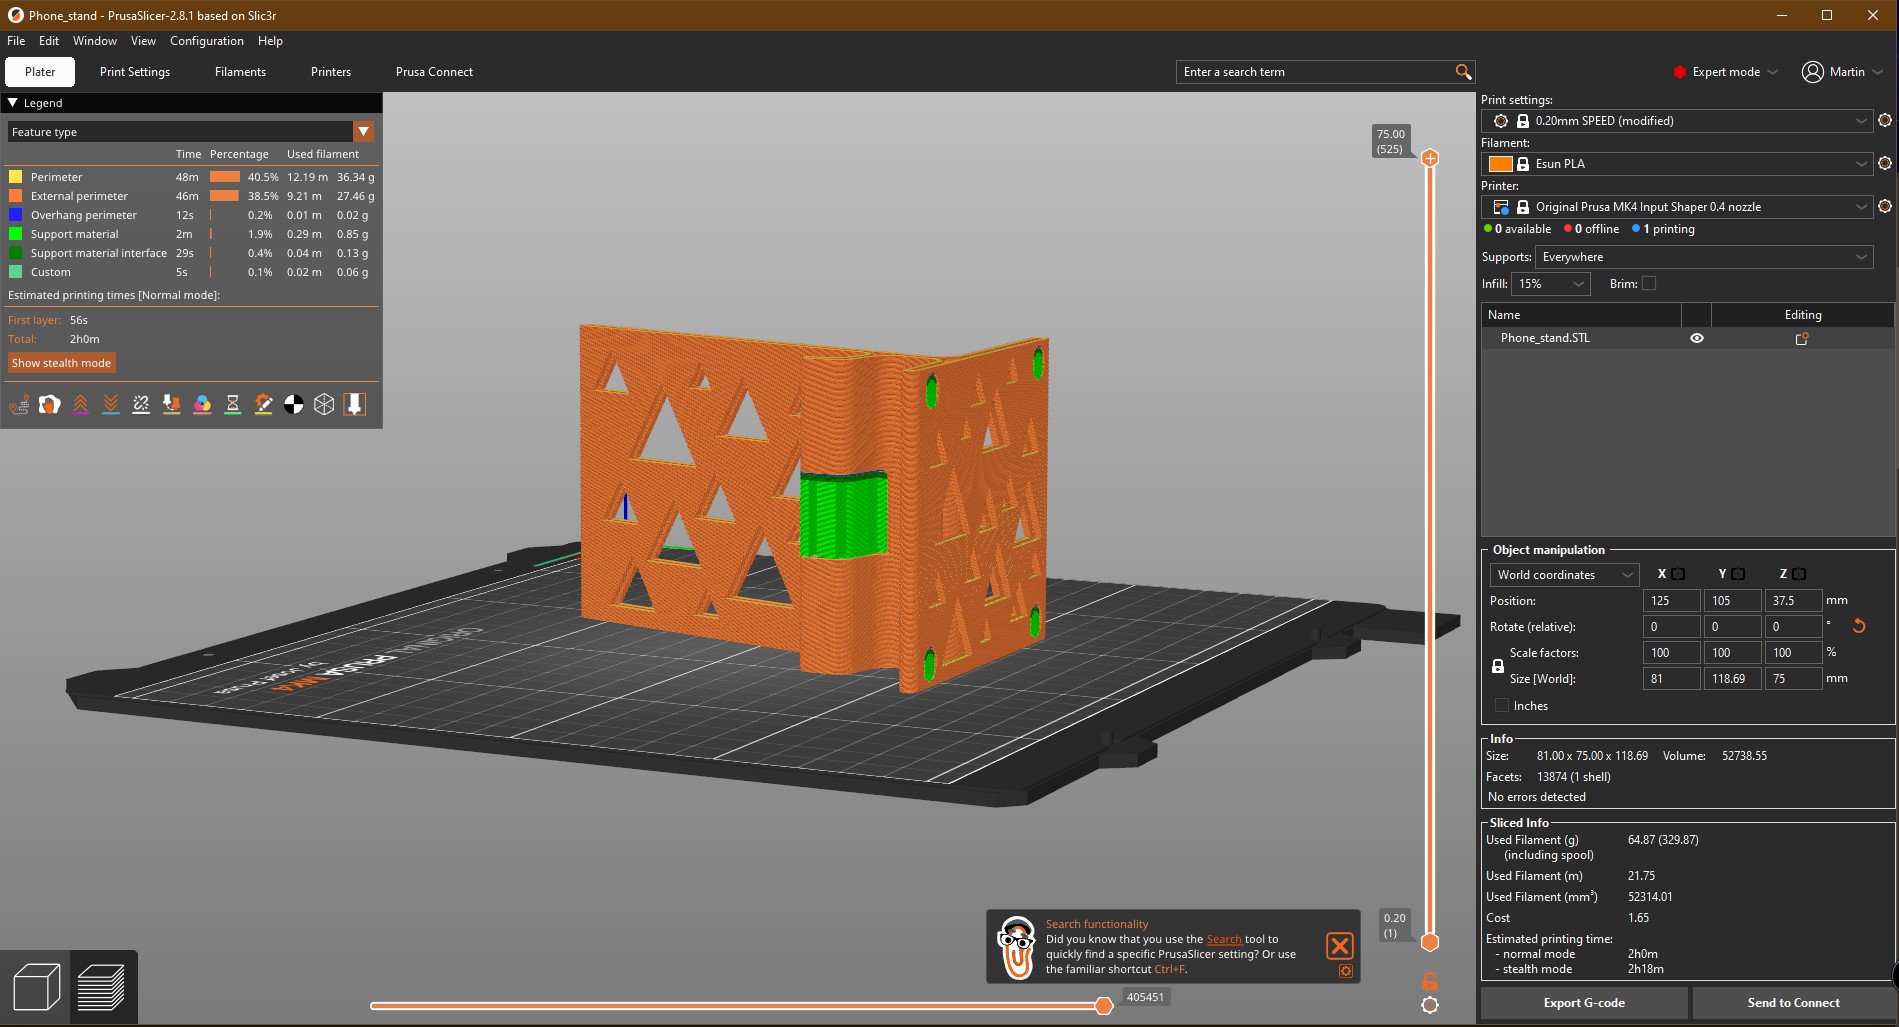Toggle tool changes icon in legend
This screenshot has width=1899, height=1027.
pyautogui.click(x=172, y=404)
